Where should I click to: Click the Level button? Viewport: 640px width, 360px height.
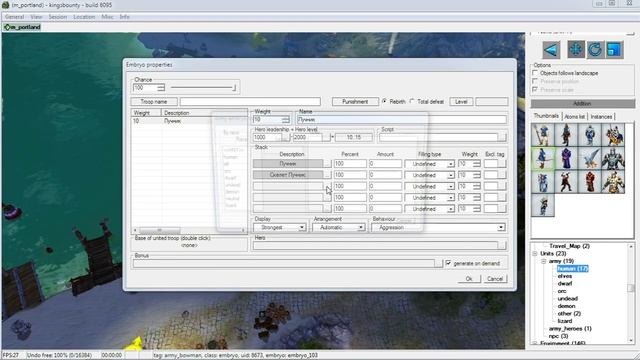[x=461, y=101]
